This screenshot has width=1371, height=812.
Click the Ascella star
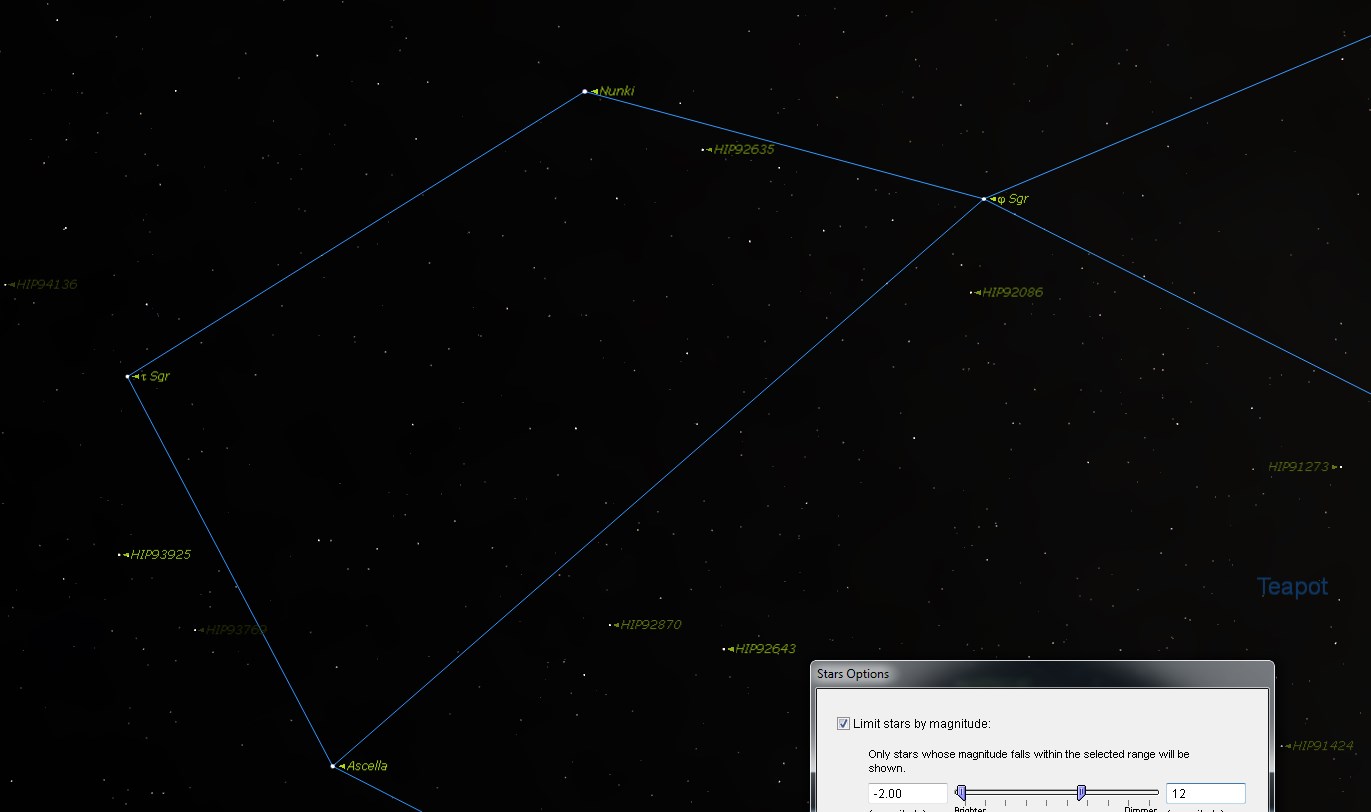tap(333, 766)
